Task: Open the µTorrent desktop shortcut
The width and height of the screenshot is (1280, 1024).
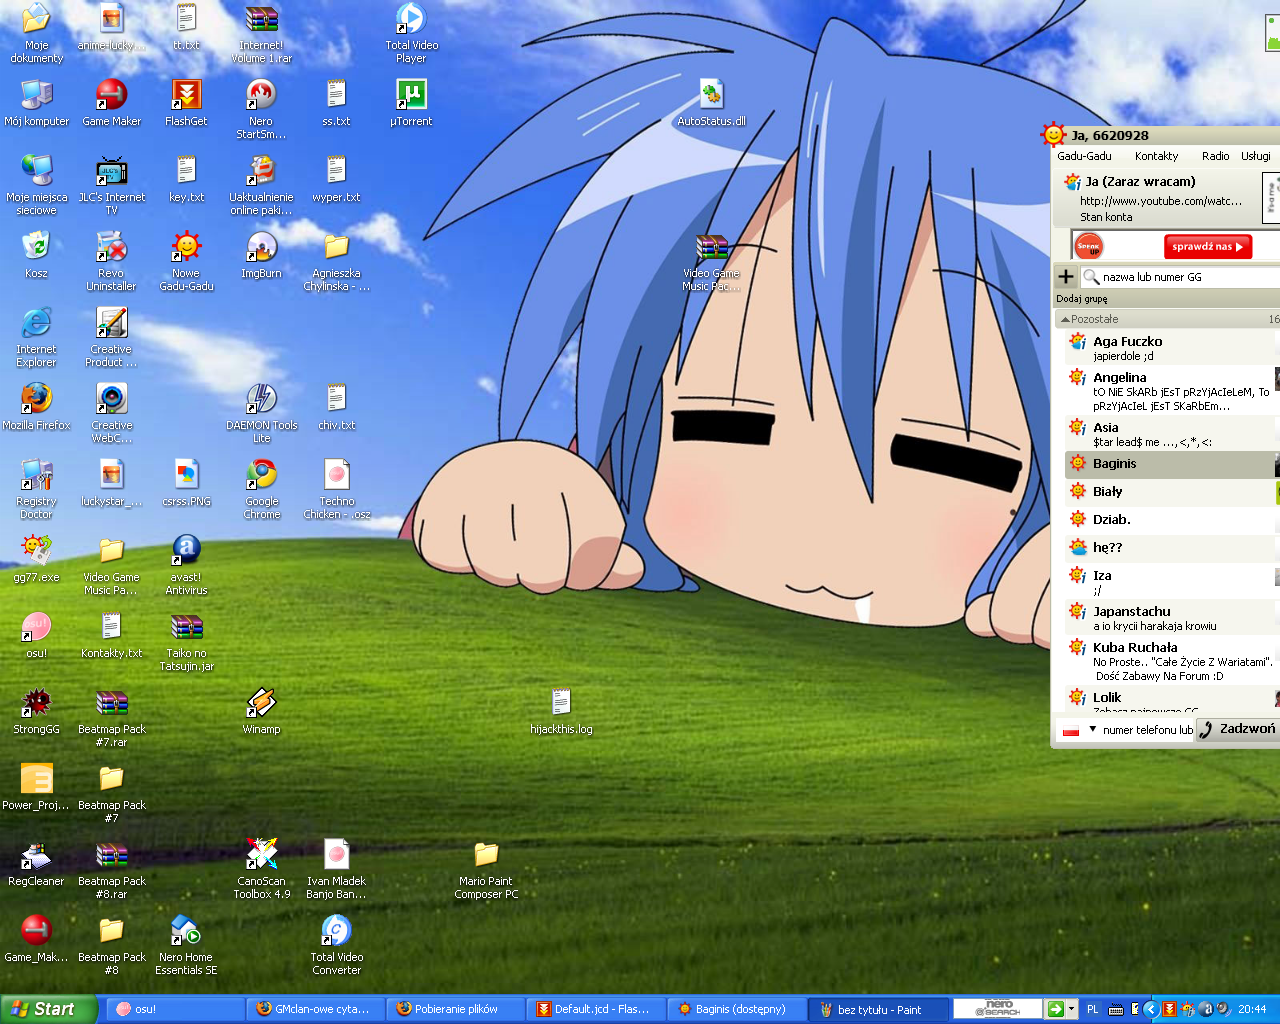Action: tap(411, 96)
